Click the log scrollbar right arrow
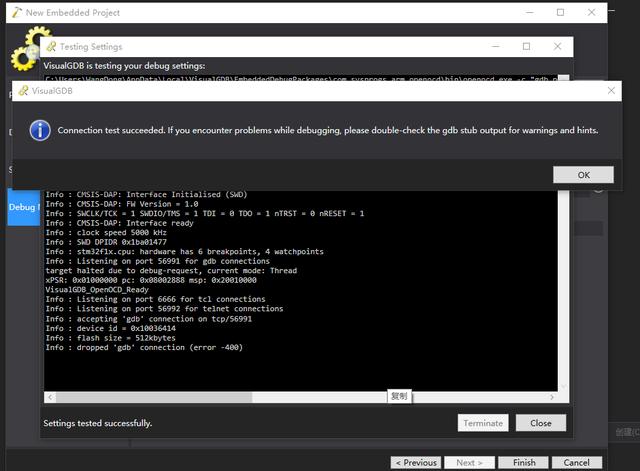Viewport: 640px width, 471px height. pyautogui.click(x=552, y=397)
